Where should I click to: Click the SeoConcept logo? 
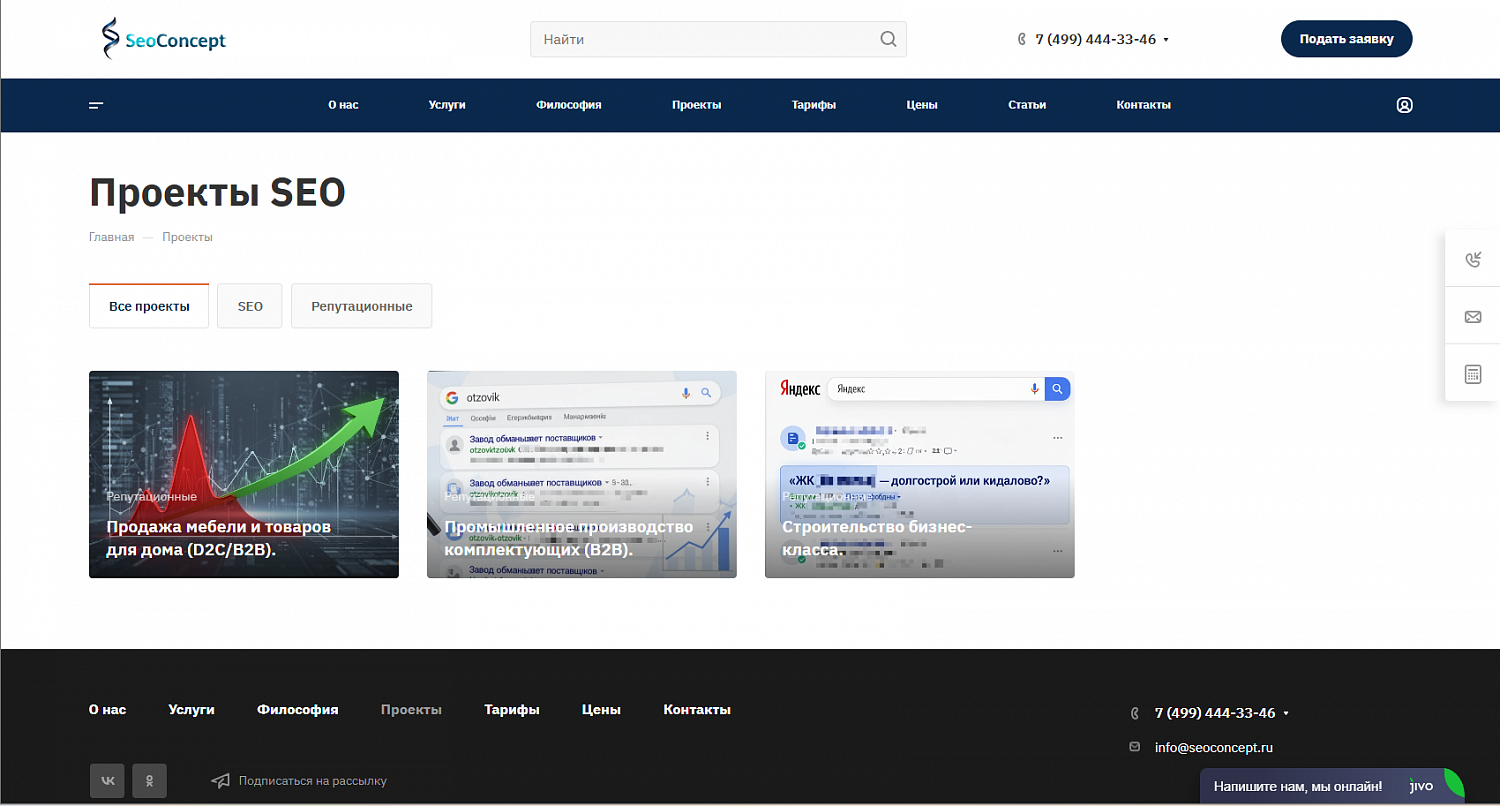[x=164, y=39]
